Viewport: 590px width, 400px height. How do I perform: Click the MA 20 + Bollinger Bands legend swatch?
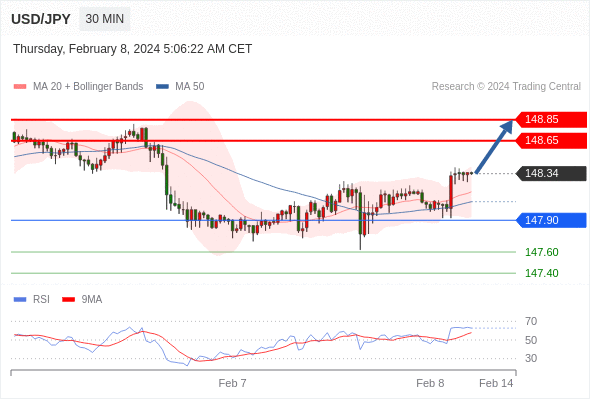(20, 87)
